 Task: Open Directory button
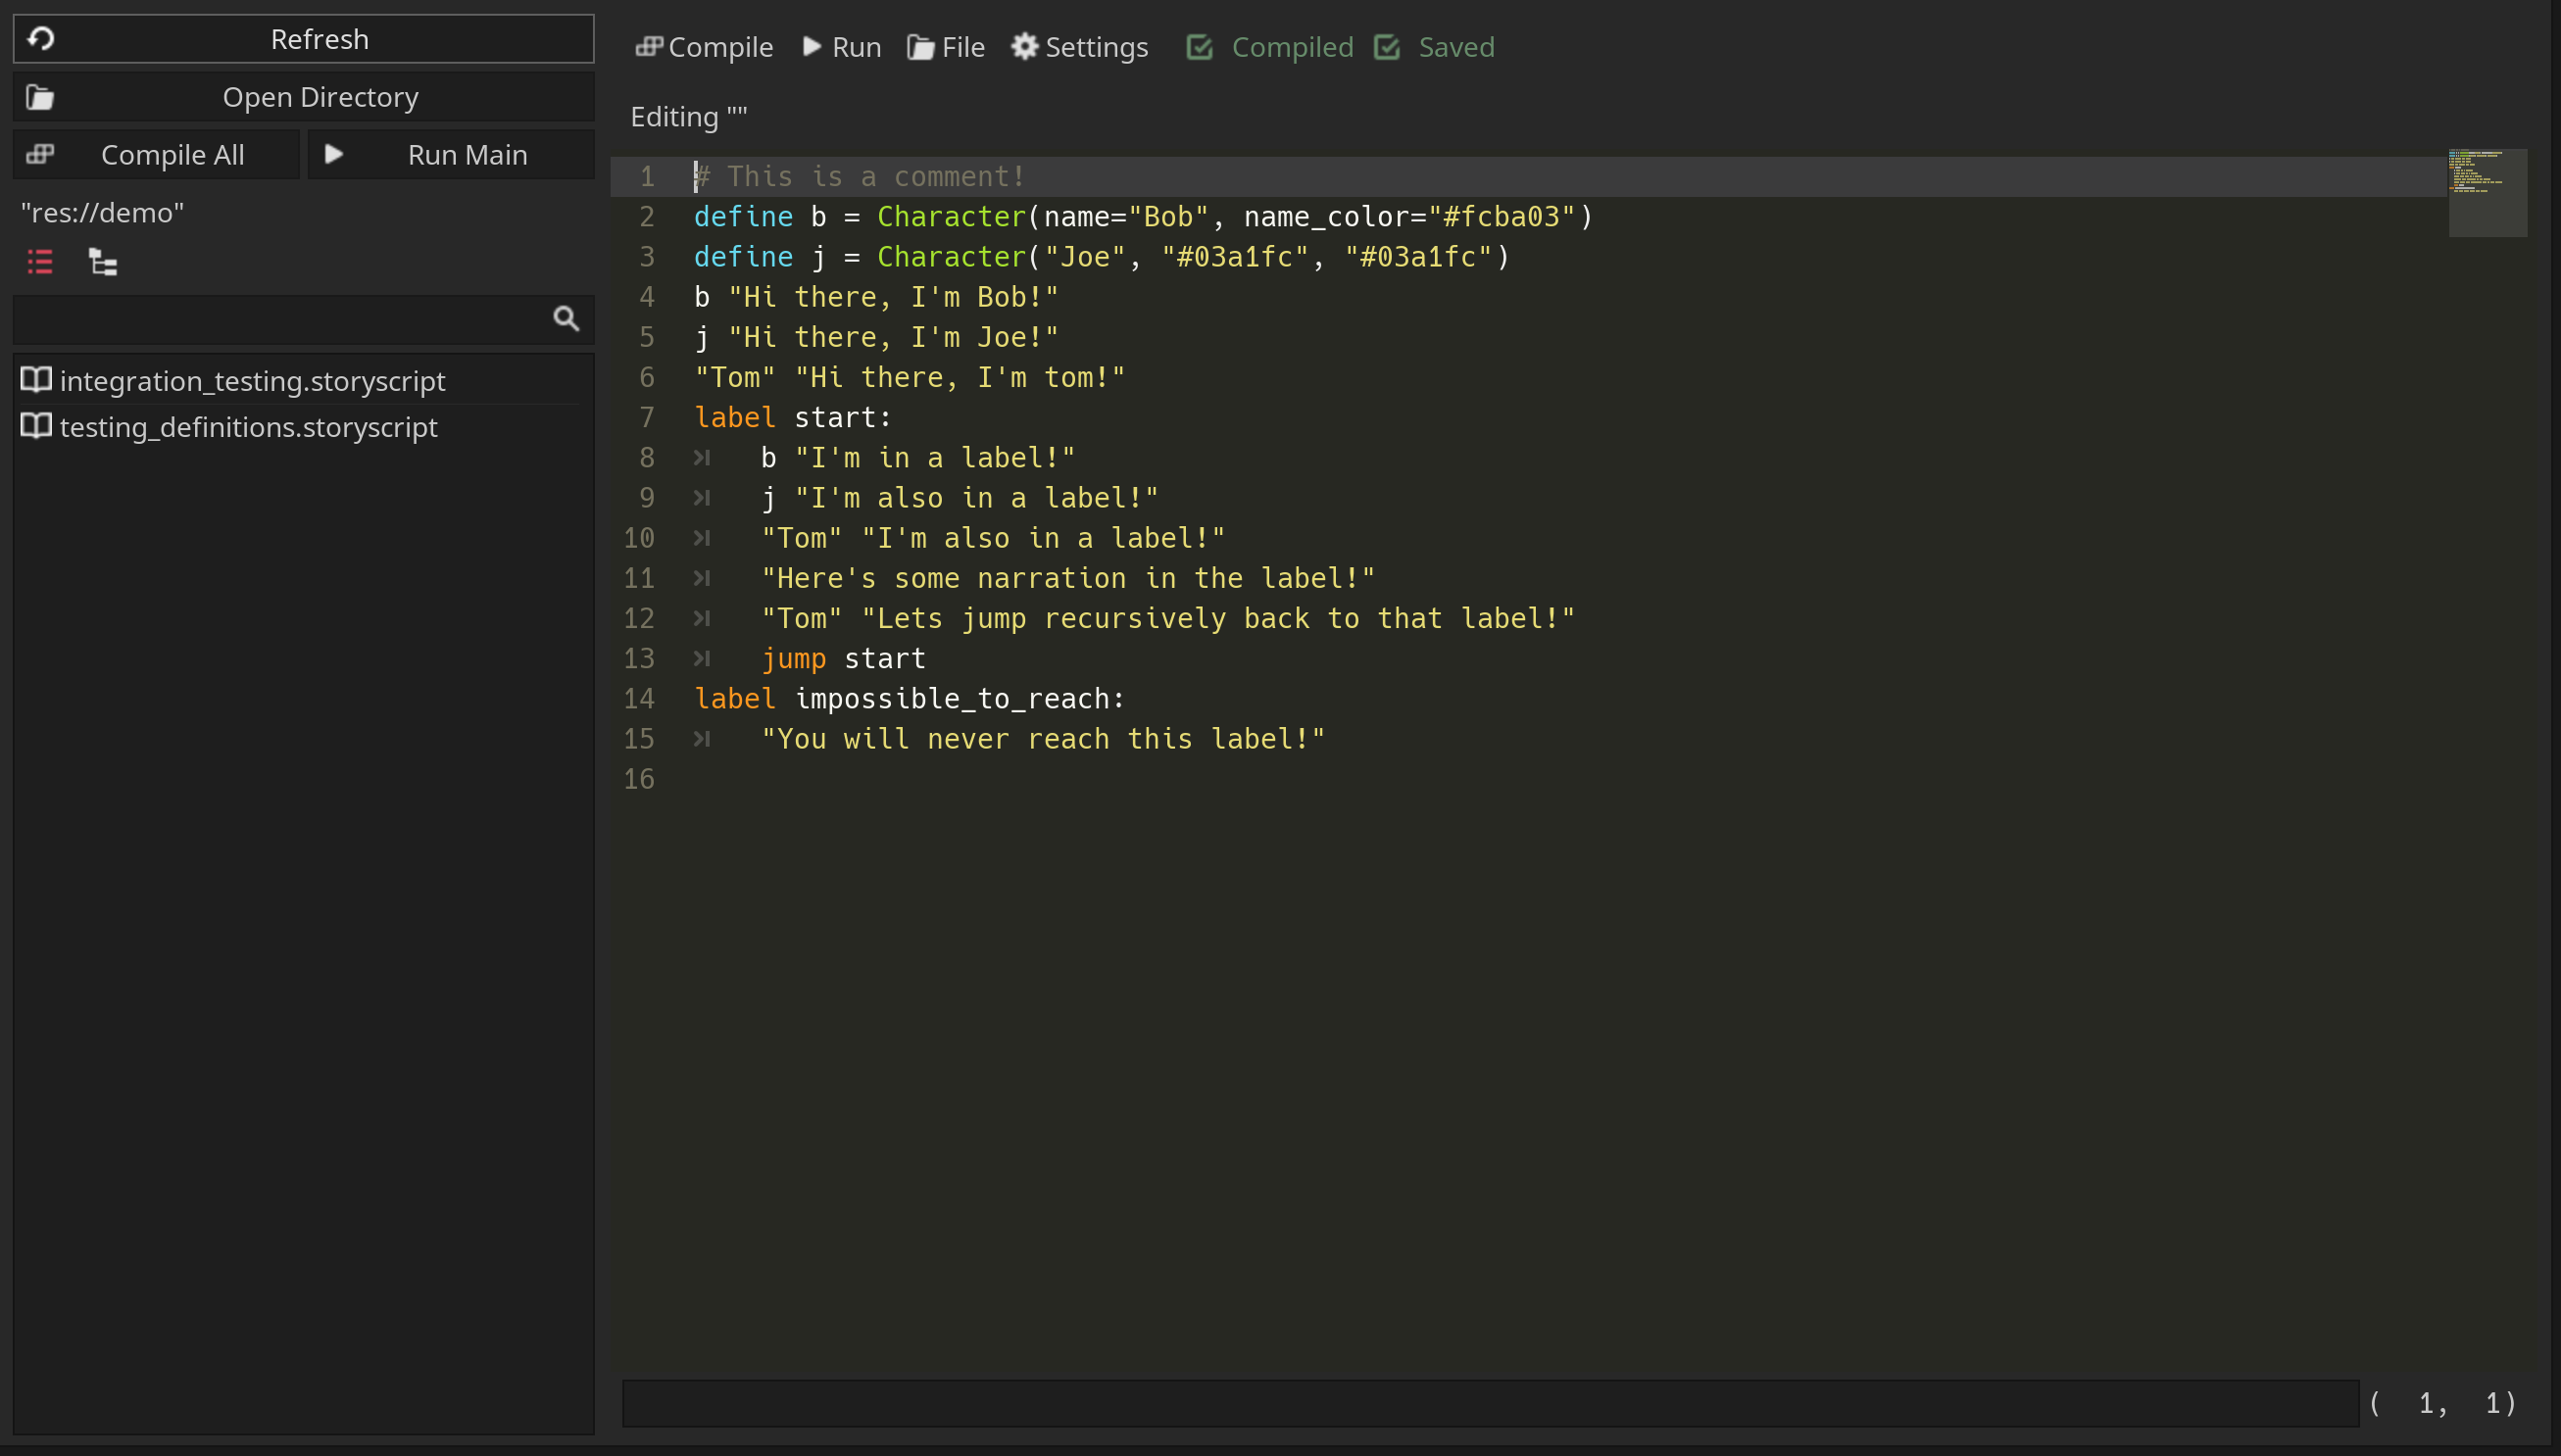pyautogui.click(x=303, y=97)
